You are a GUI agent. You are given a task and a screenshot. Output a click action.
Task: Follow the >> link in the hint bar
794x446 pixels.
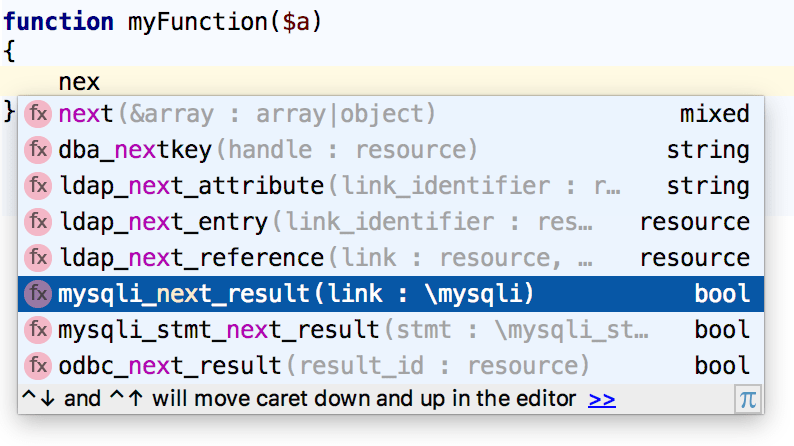pos(602,399)
